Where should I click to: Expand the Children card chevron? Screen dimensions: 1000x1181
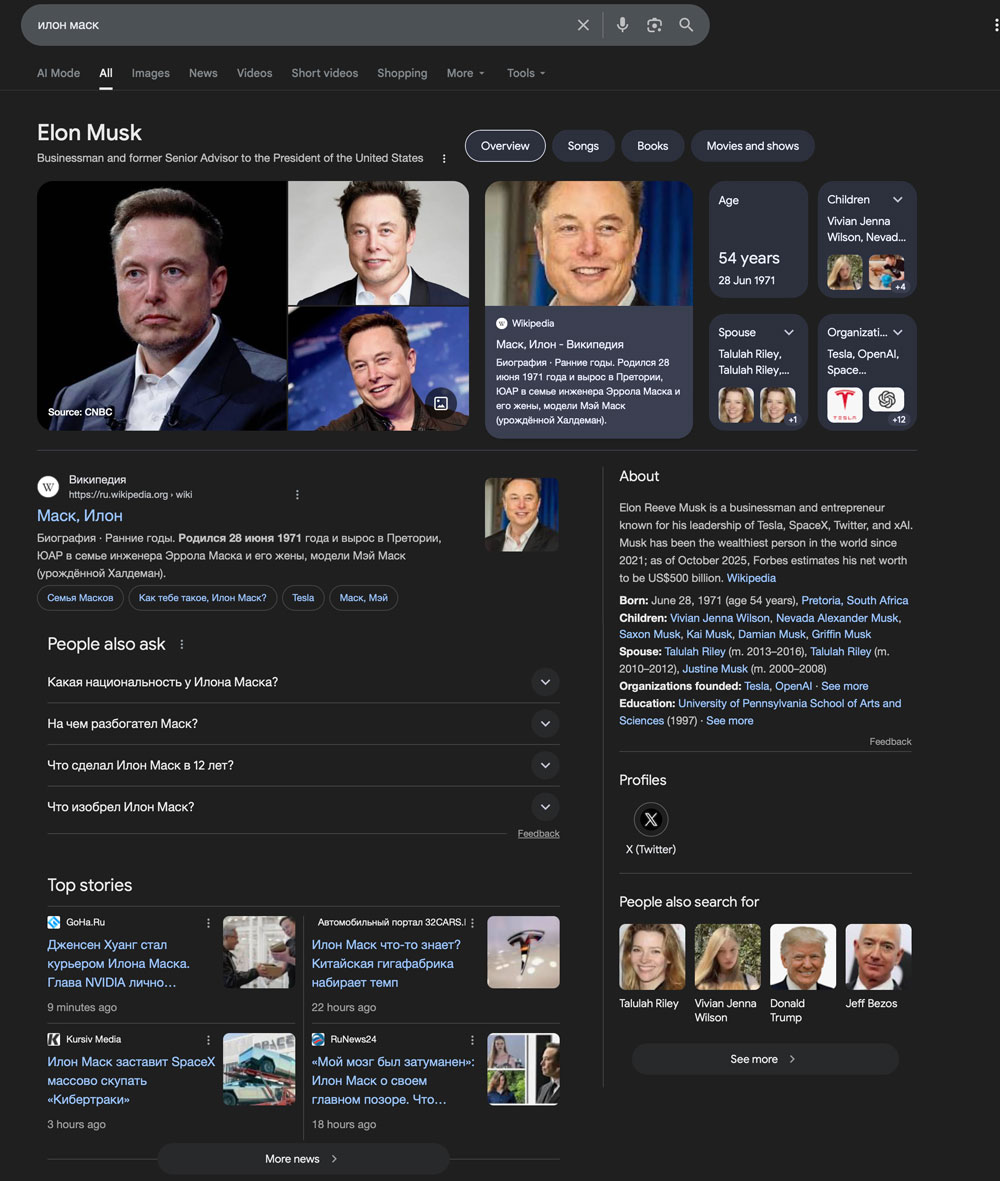tap(898, 200)
